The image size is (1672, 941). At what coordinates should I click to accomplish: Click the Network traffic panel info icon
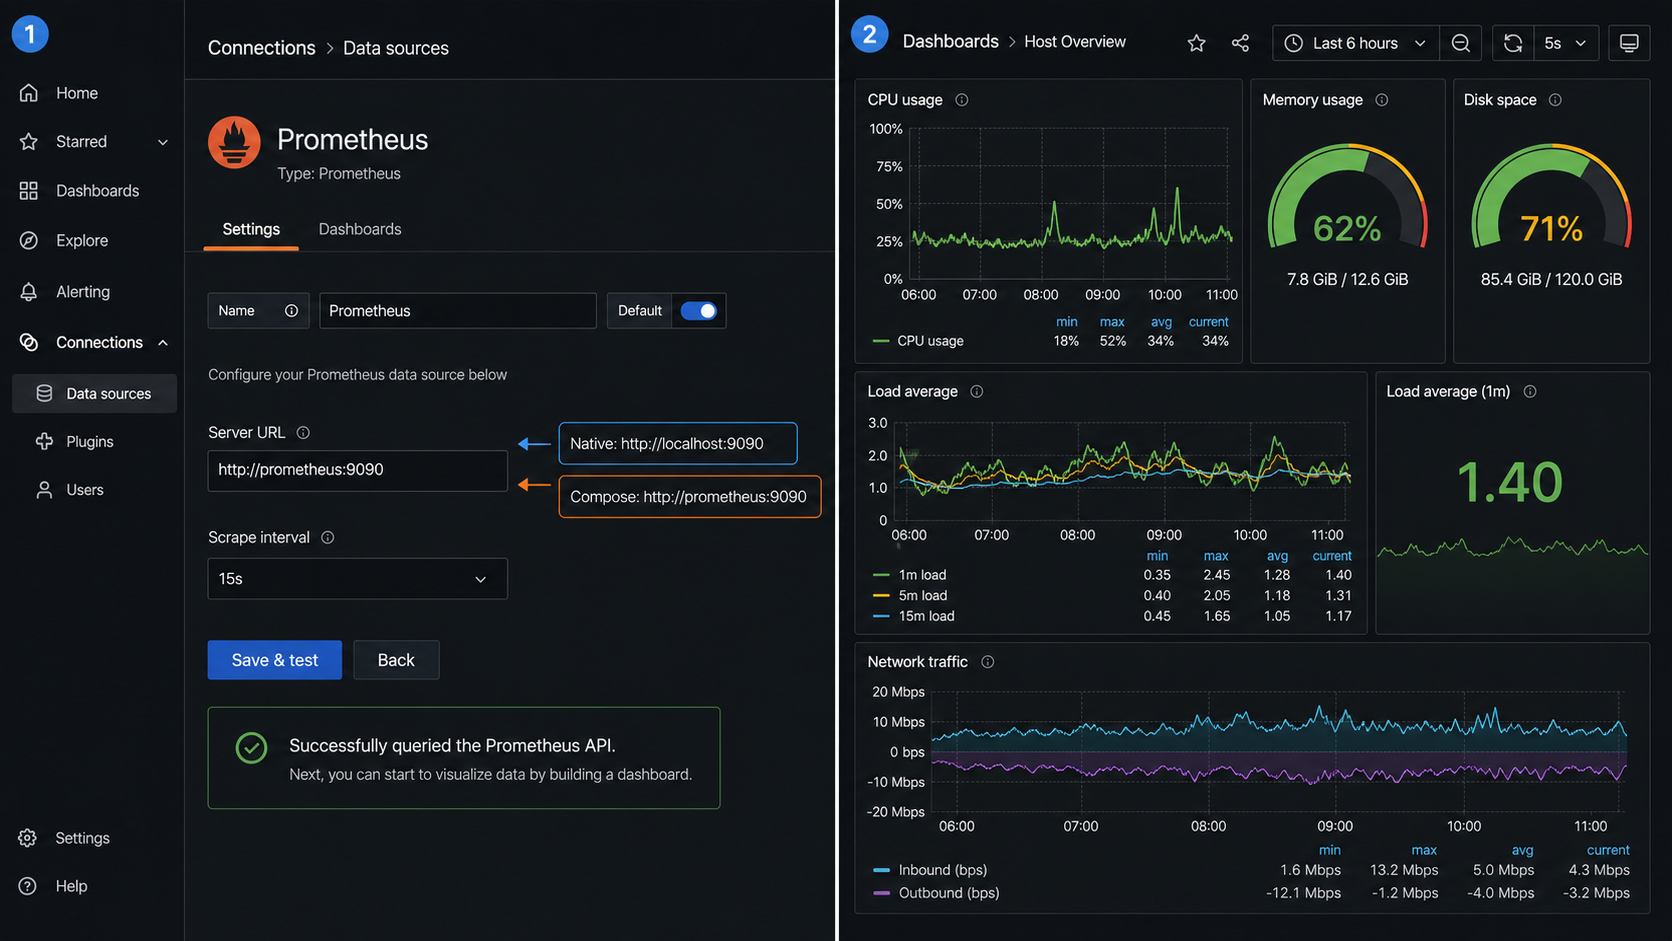[x=988, y=662]
